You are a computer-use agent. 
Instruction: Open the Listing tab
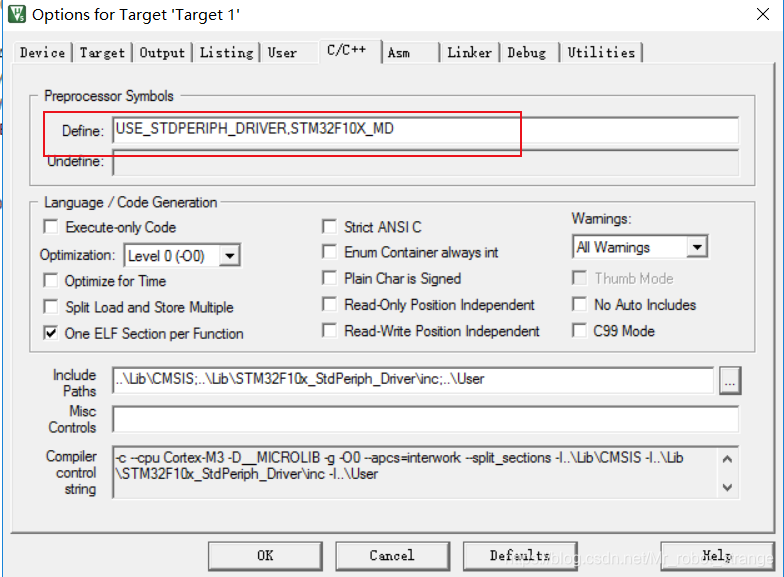(226, 52)
